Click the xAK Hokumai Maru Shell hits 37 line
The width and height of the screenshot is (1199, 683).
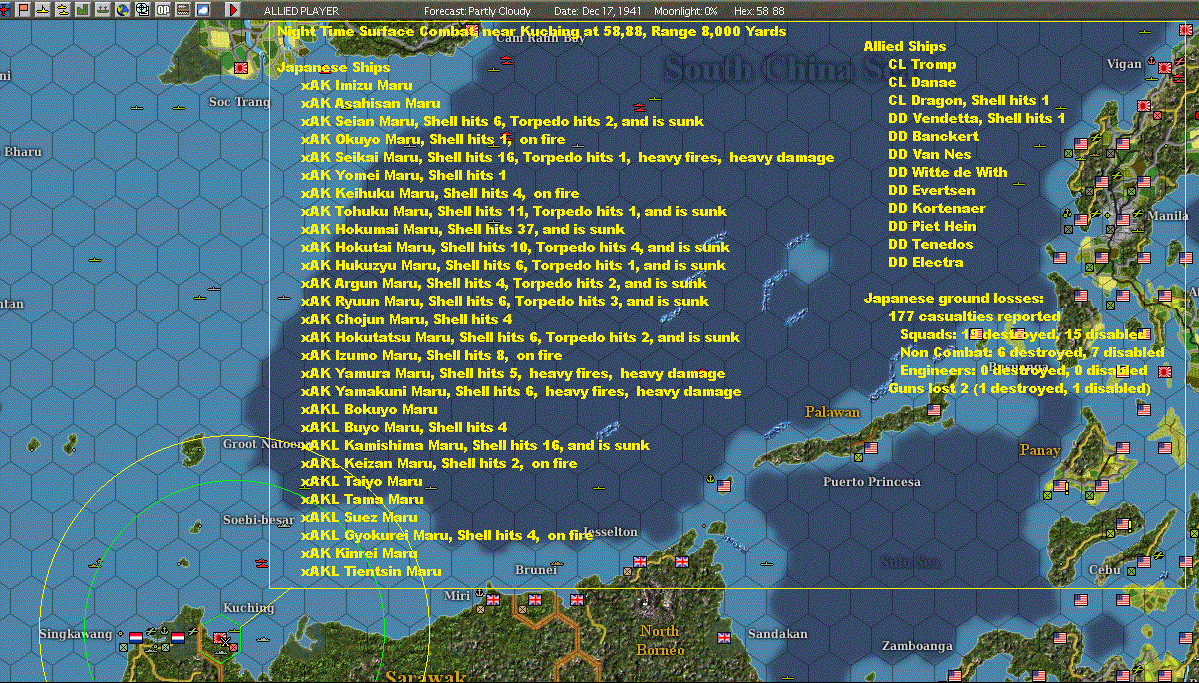(463, 229)
